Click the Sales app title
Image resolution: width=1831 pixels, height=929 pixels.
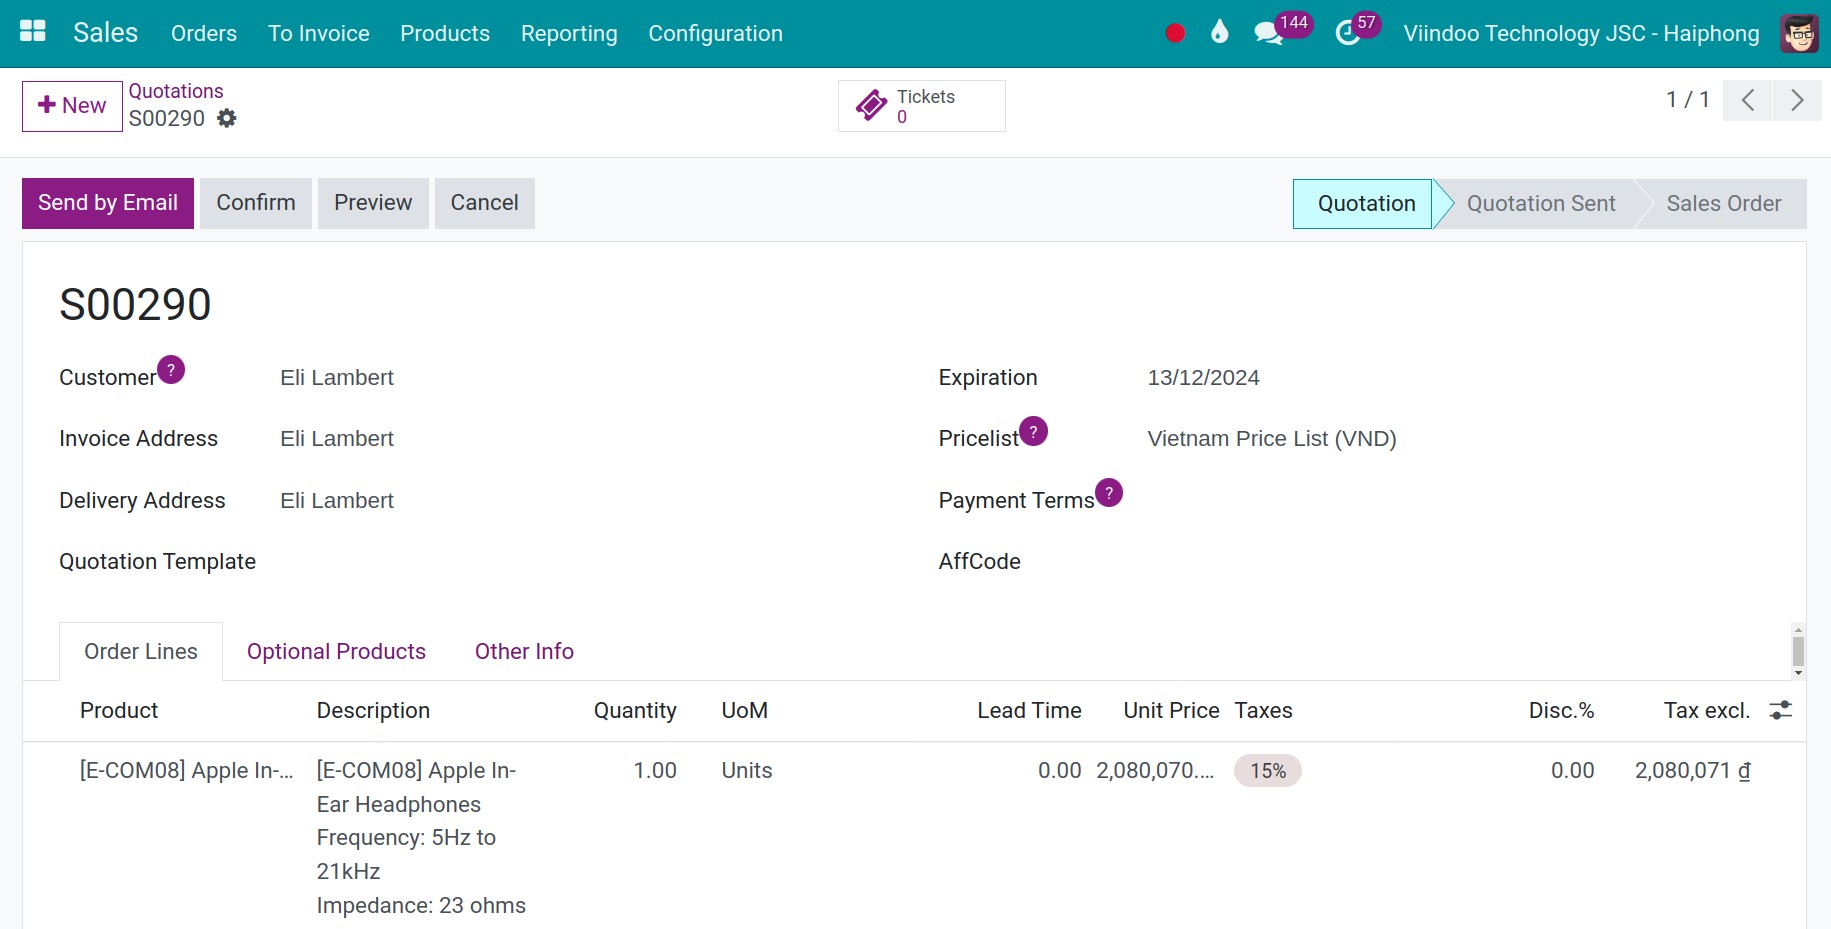[105, 33]
